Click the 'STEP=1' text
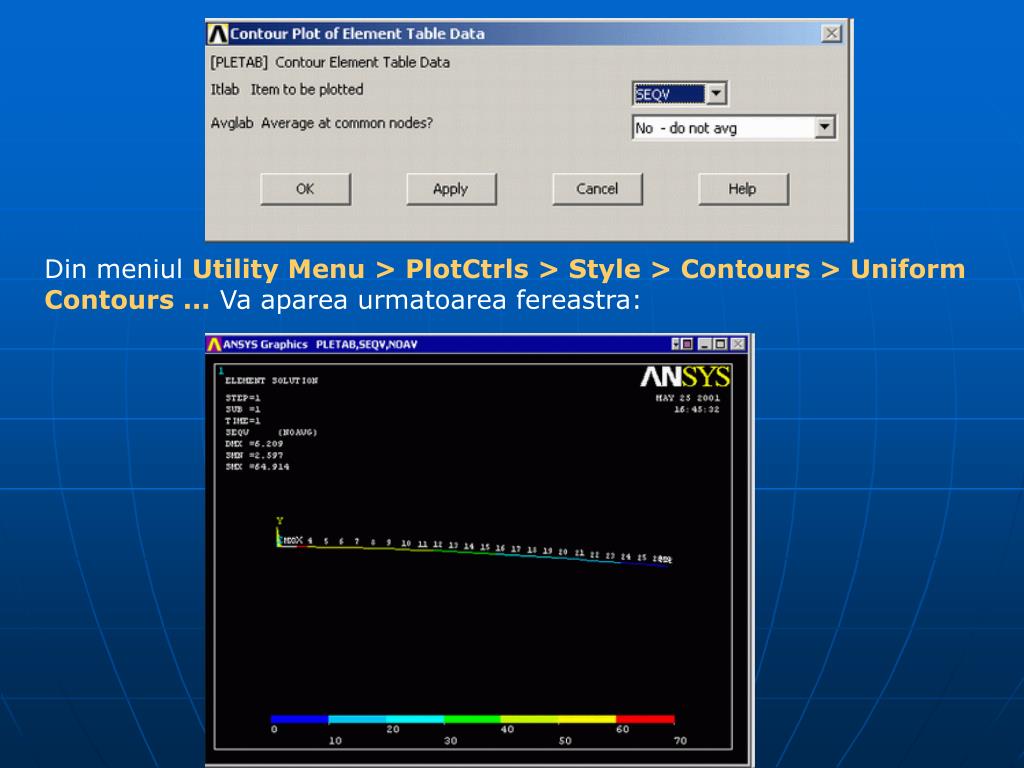The image size is (1024, 768). click(243, 398)
